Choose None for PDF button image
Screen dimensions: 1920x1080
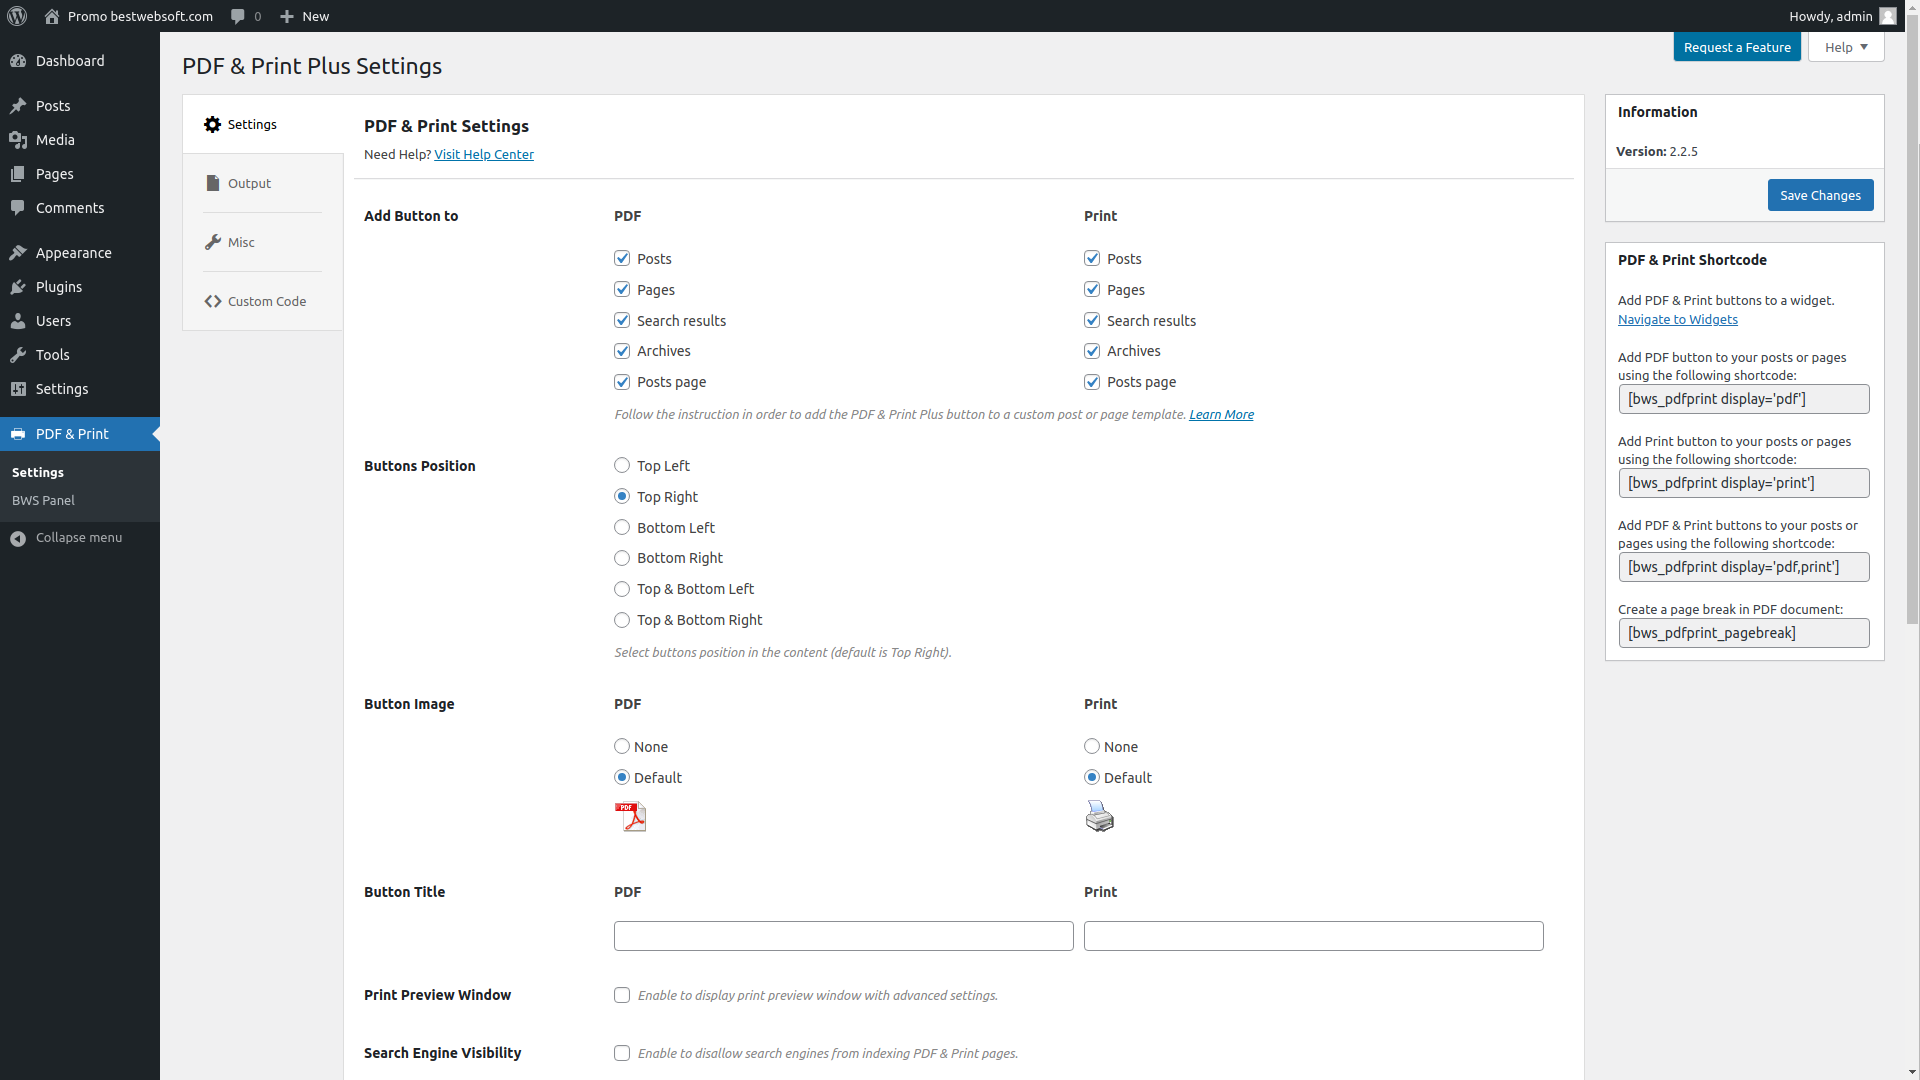(622, 746)
